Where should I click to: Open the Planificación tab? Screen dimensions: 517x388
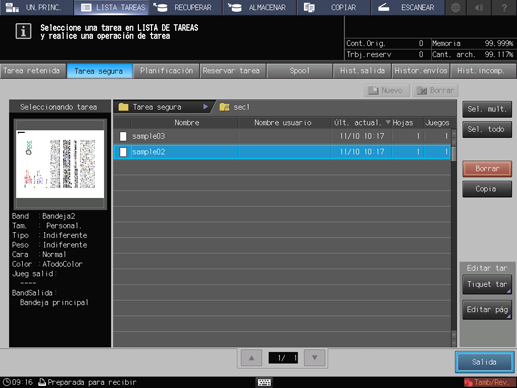166,71
